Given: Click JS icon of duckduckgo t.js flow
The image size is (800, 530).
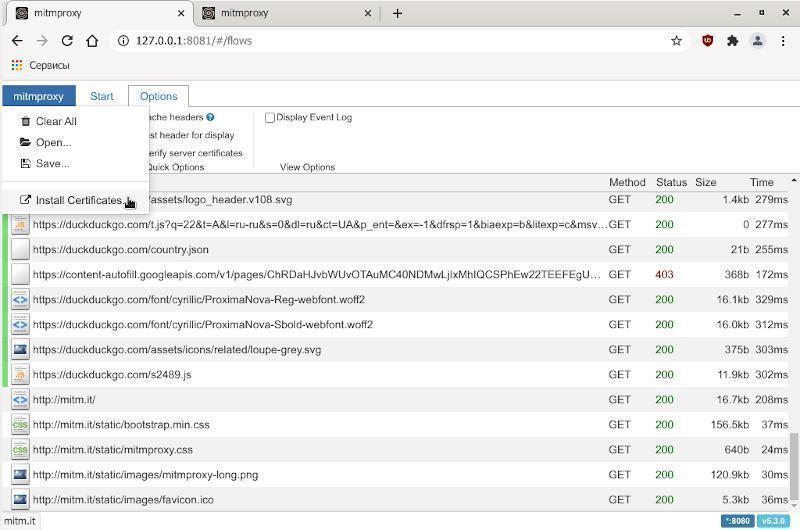Looking at the screenshot, I should pyautogui.click(x=20, y=224).
